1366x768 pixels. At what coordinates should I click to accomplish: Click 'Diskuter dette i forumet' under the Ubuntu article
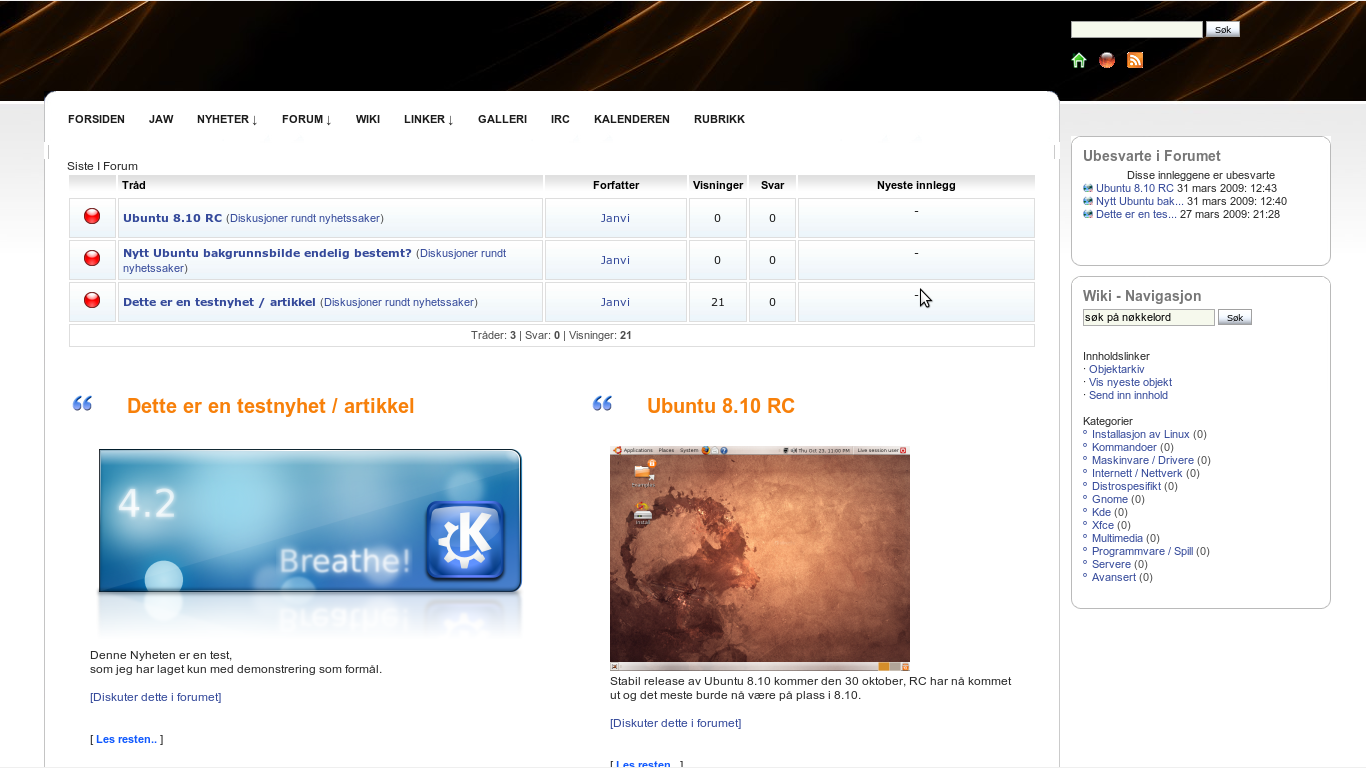[676, 723]
